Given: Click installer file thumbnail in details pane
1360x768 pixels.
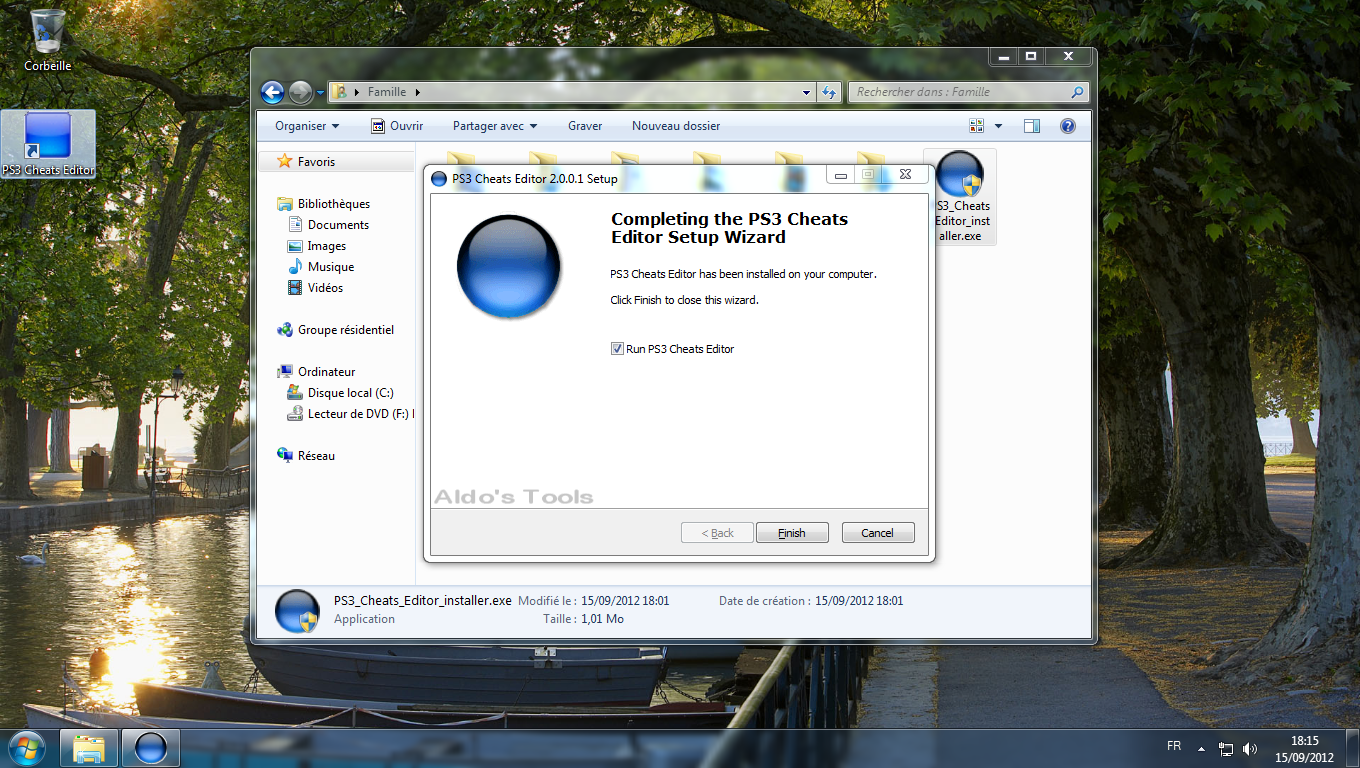Looking at the screenshot, I should coord(297,611).
